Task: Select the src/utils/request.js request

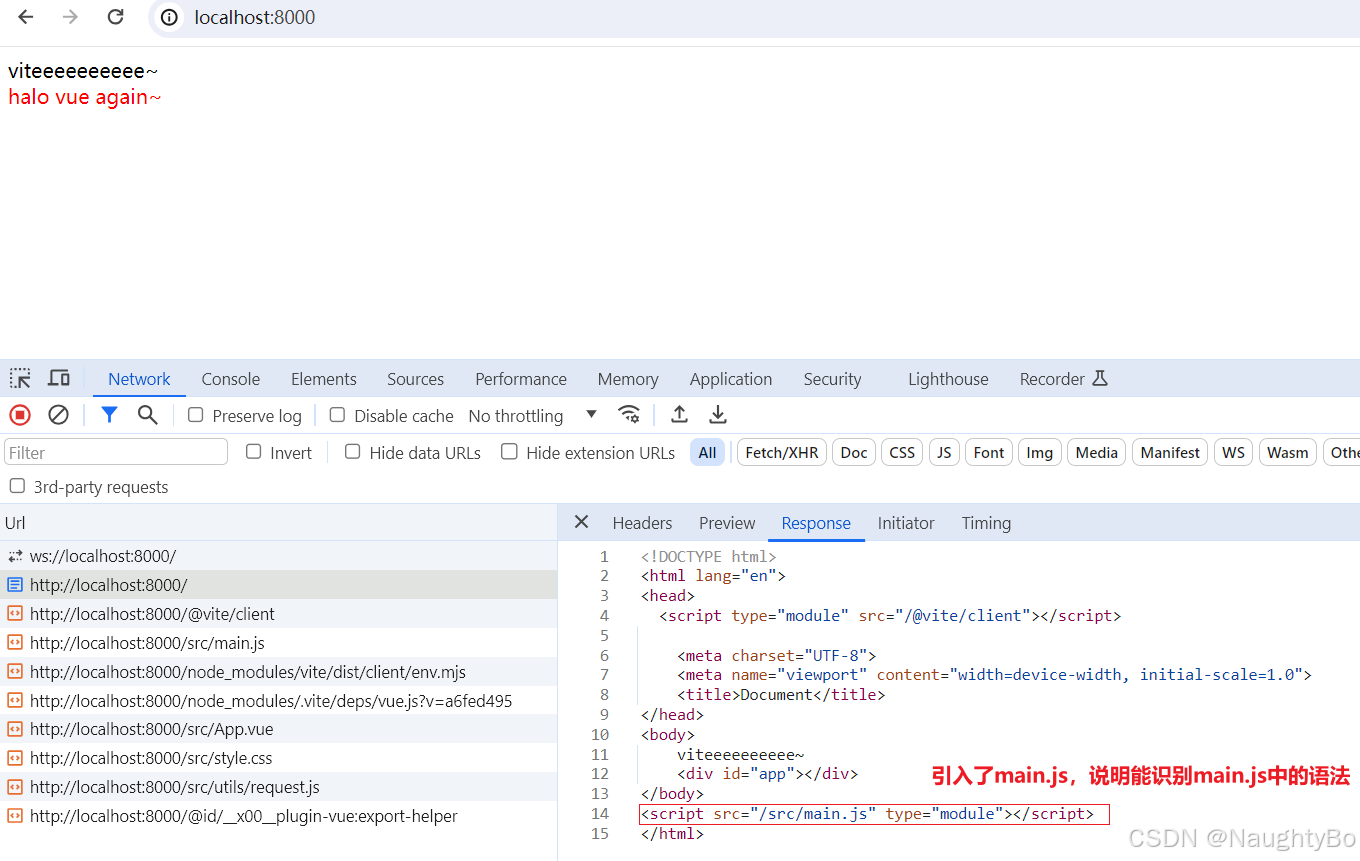Action: (278, 787)
